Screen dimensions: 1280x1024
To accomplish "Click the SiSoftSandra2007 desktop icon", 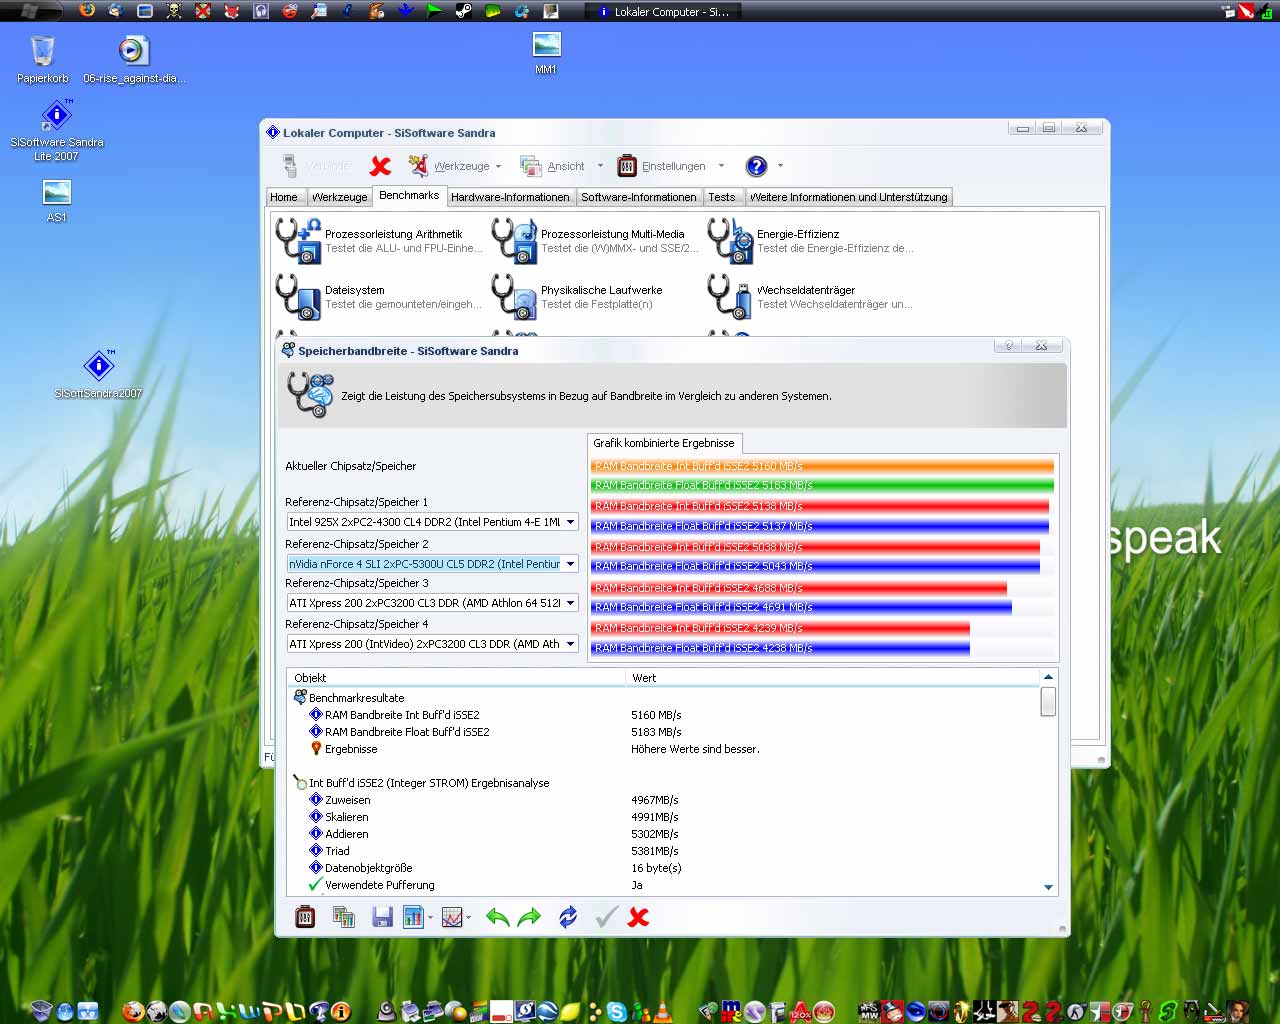I will tap(98, 374).
